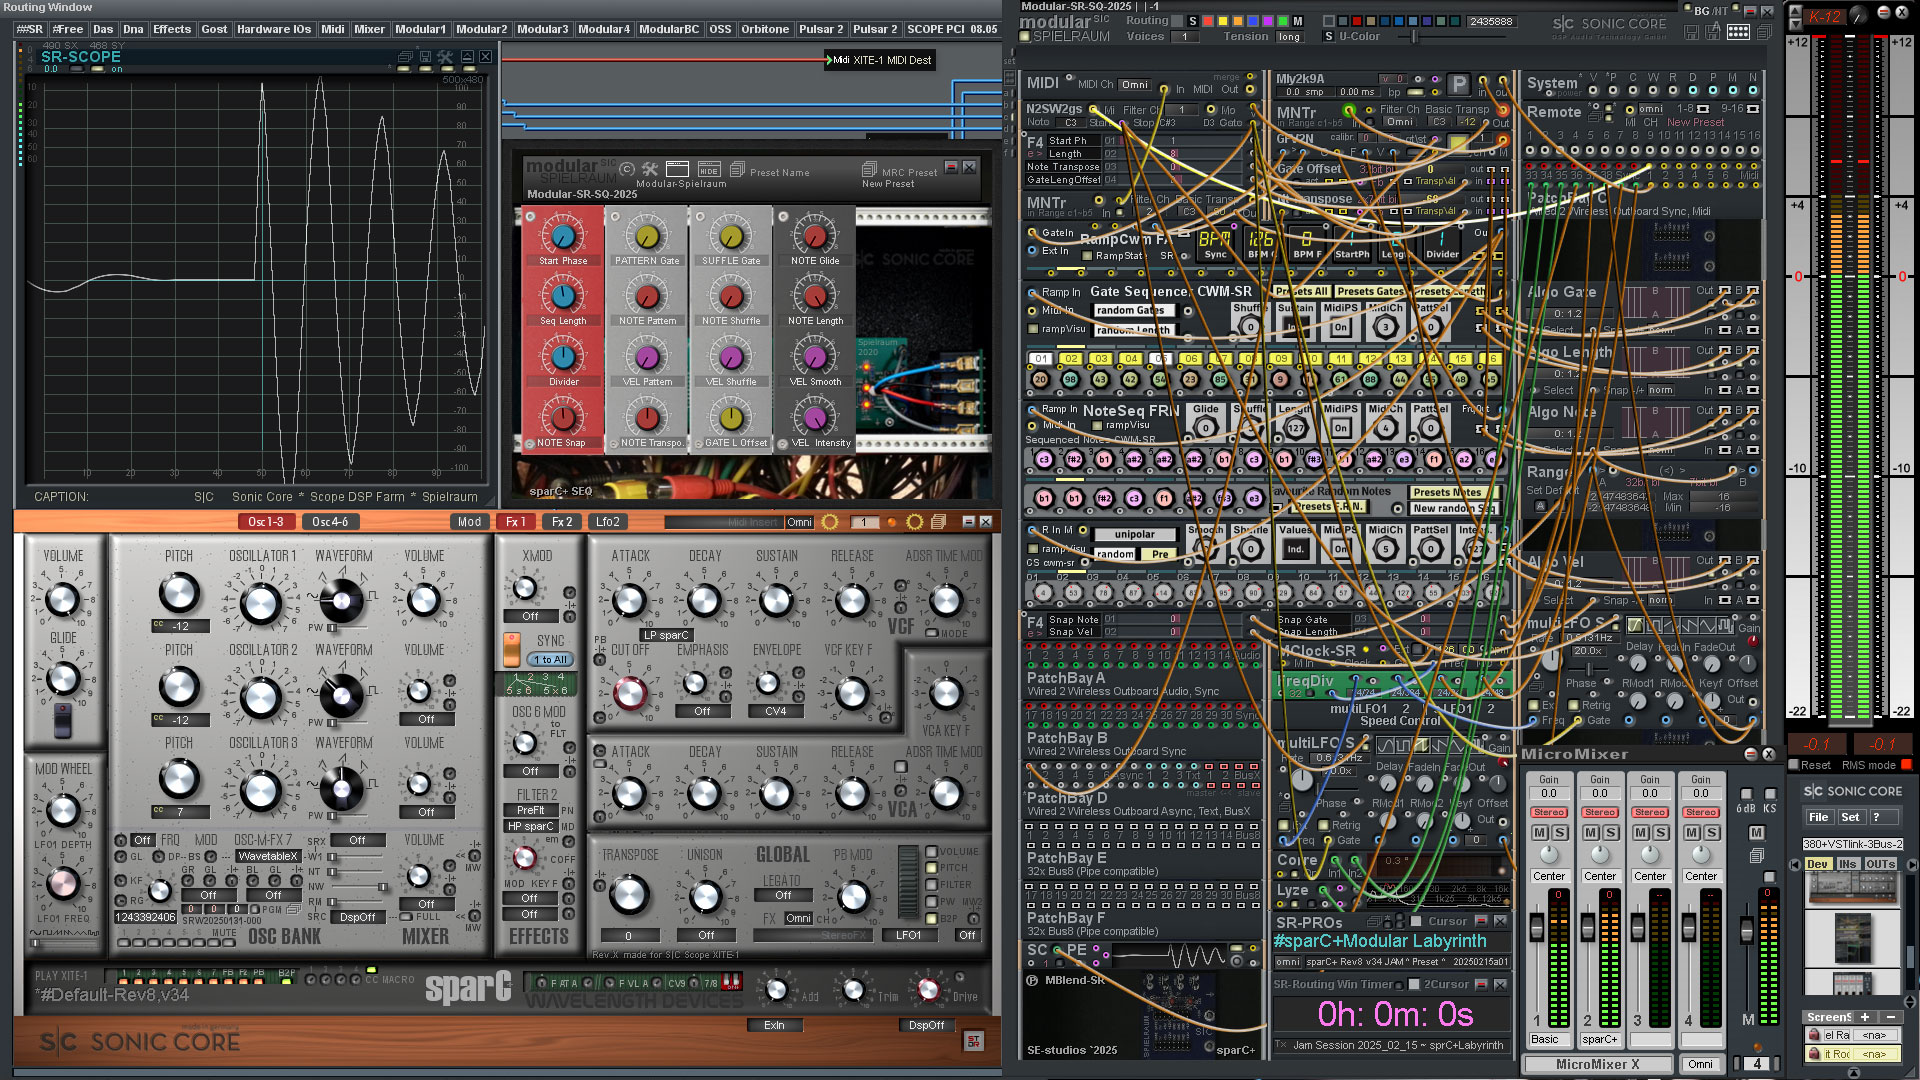
Task: Click lock icon on first screenset row
Action: coord(1814,1035)
